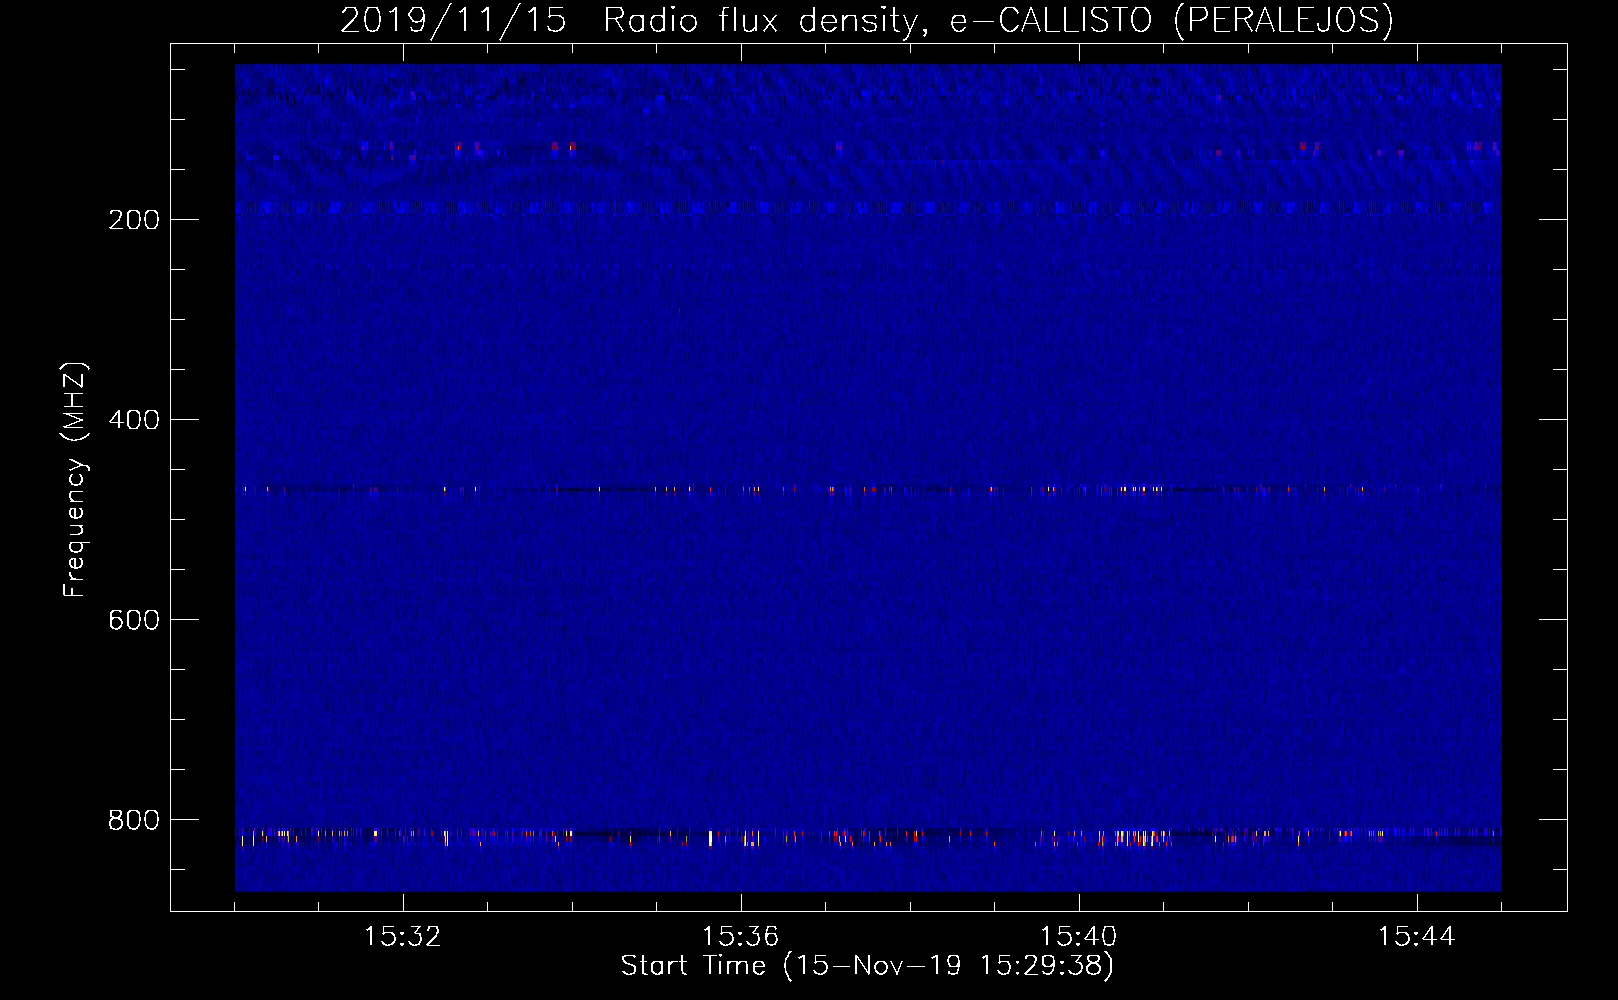Image resolution: width=1618 pixels, height=1000 pixels.
Task: Click the 15:40 time tick label
Action: [x=1079, y=937]
